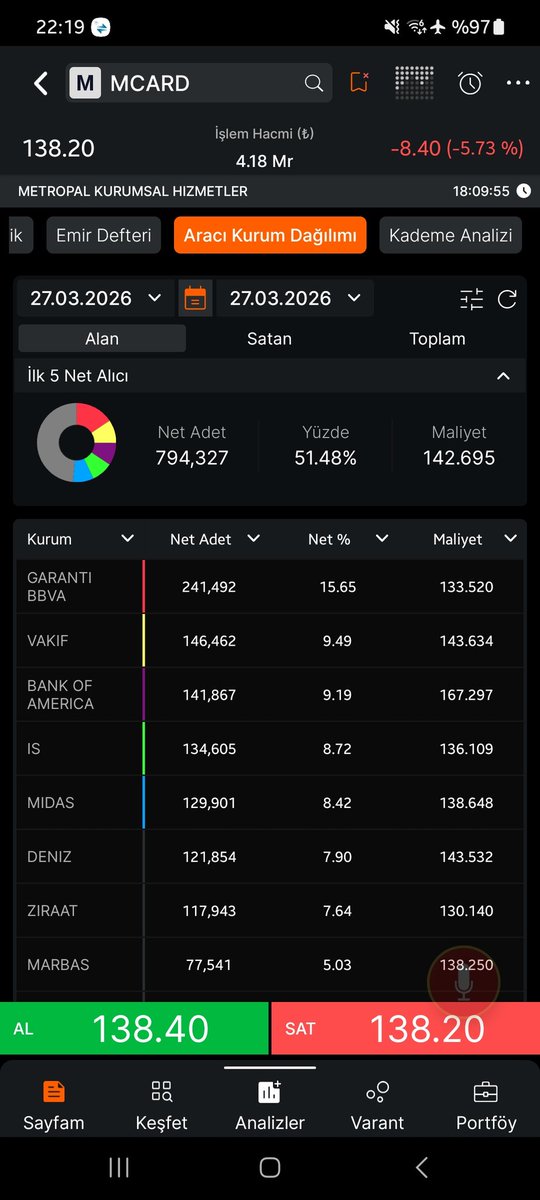Refresh the broker distribution data
This screenshot has height=1200, width=540.
[x=507, y=298]
